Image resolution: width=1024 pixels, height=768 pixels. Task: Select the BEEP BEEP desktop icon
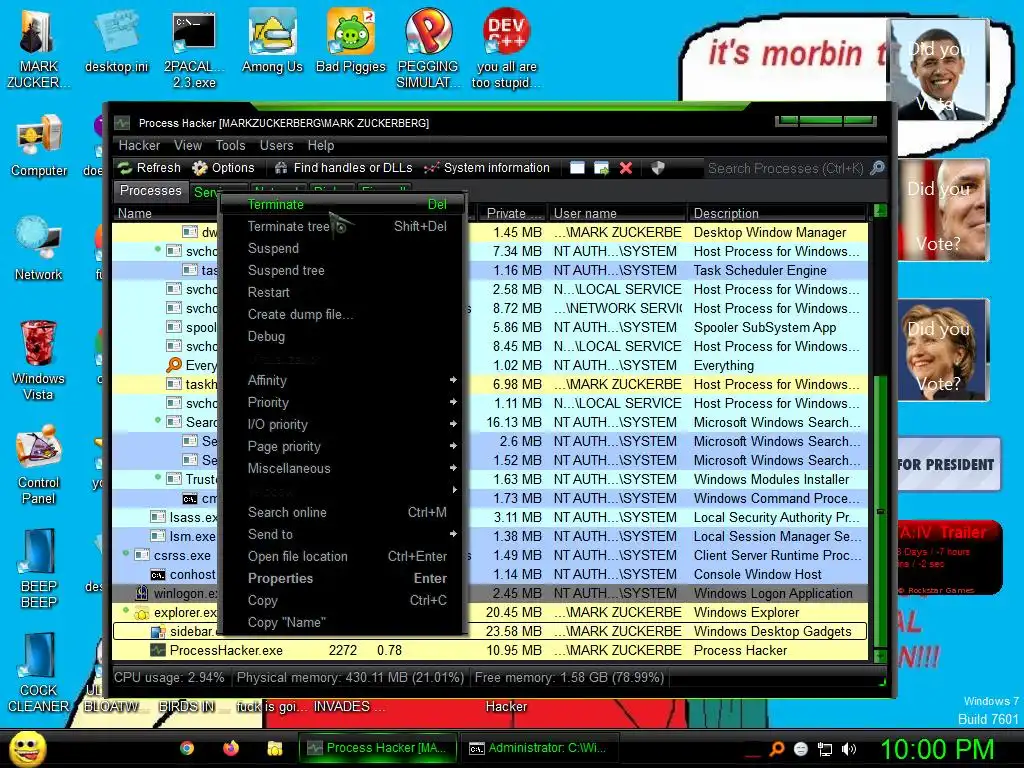click(x=39, y=568)
